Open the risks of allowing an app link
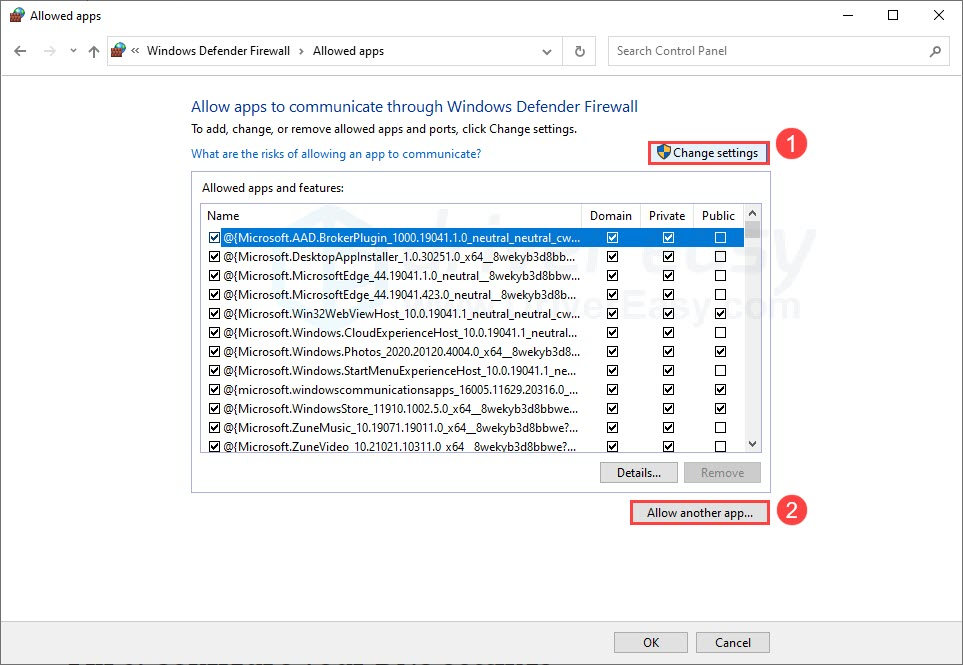 click(x=336, y=154)
